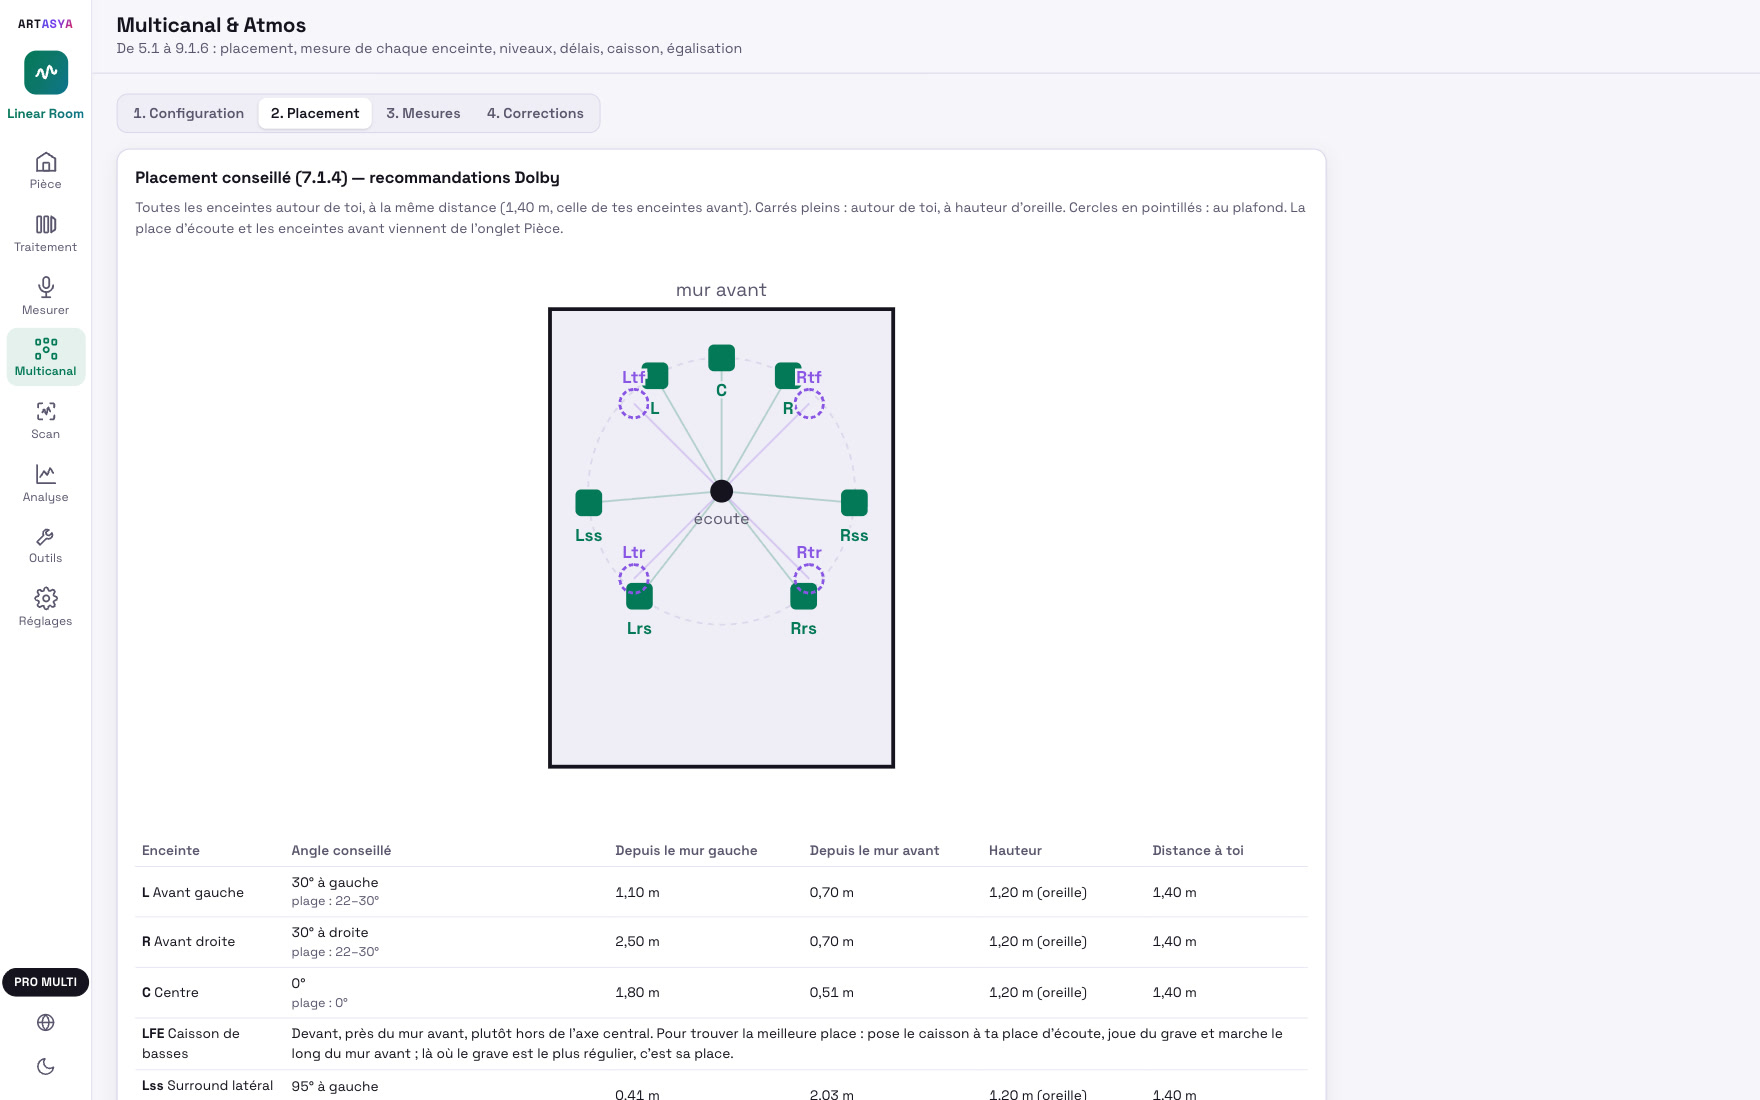
Task: Click the PRO MULTI badge
Action: (45, 982)
